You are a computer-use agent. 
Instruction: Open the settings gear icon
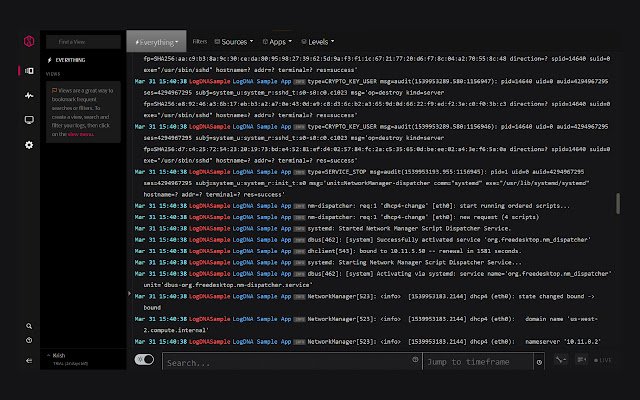point(29,145)
